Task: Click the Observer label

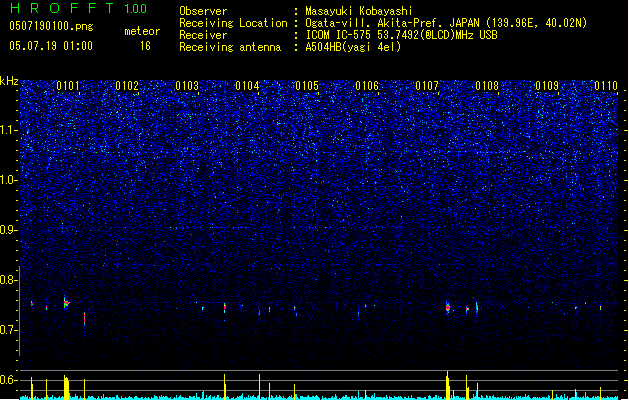Action: [203, 11]
